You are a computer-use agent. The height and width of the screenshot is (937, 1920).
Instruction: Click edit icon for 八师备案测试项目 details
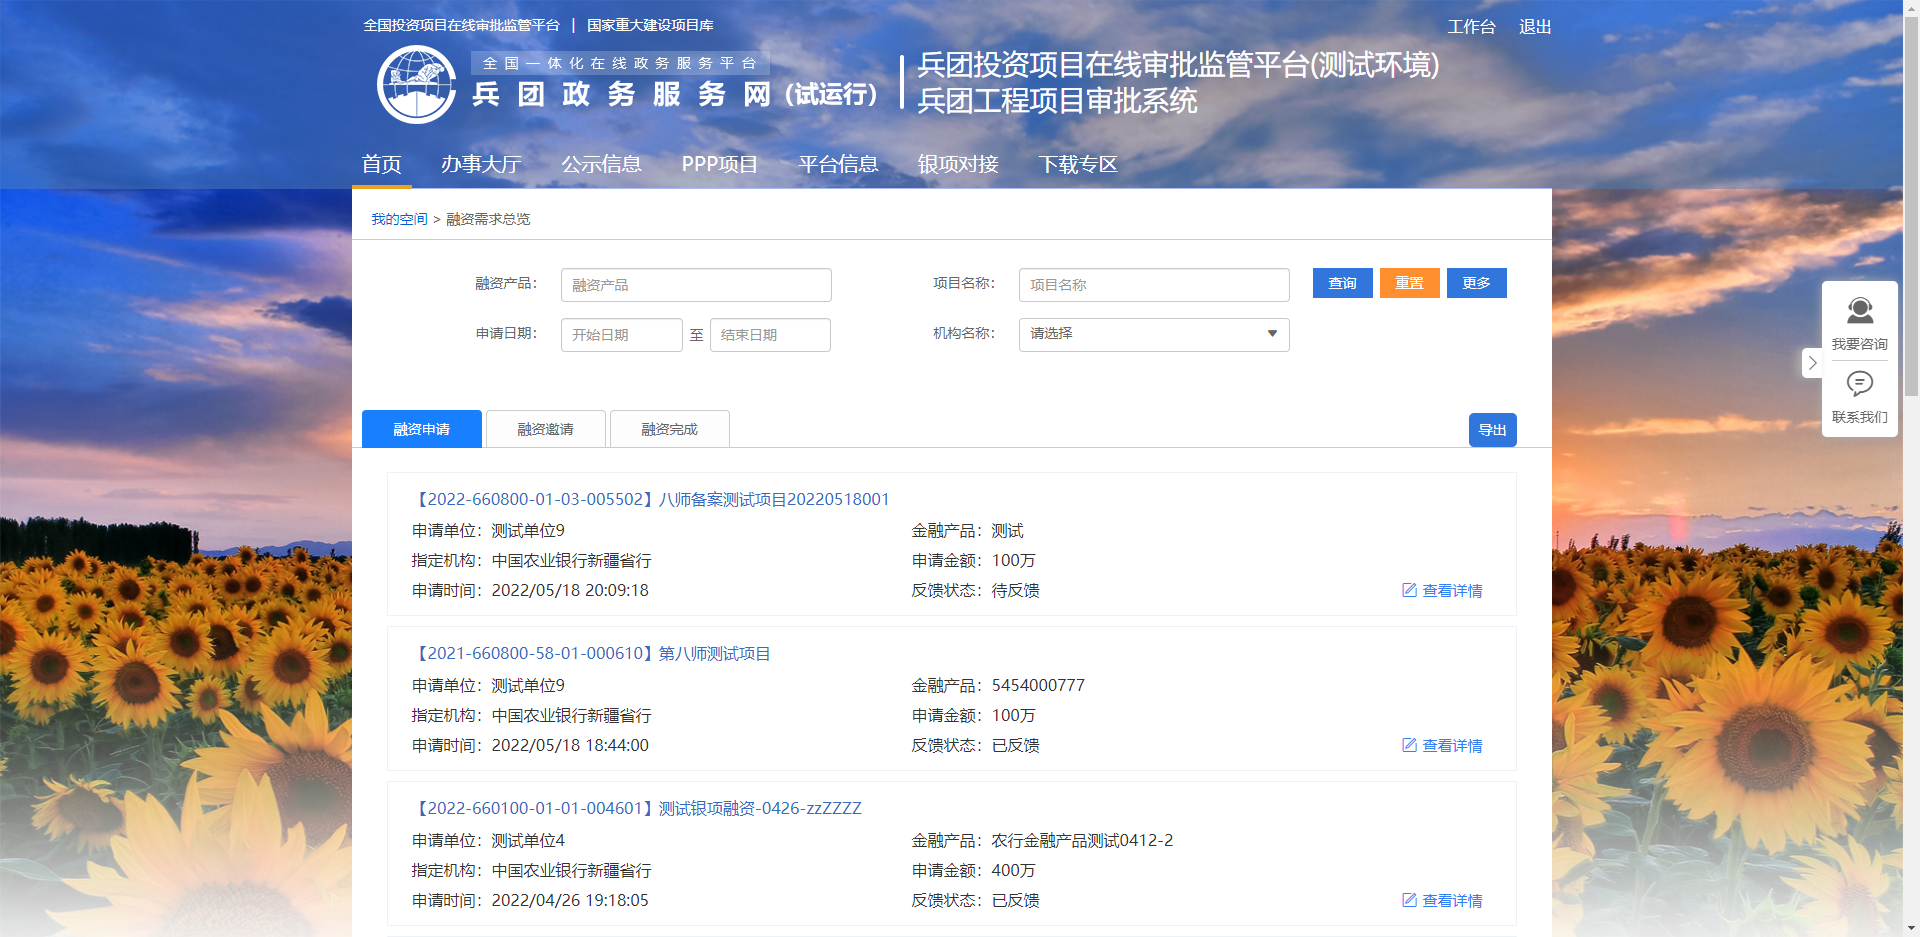(x=1409, y=590)
